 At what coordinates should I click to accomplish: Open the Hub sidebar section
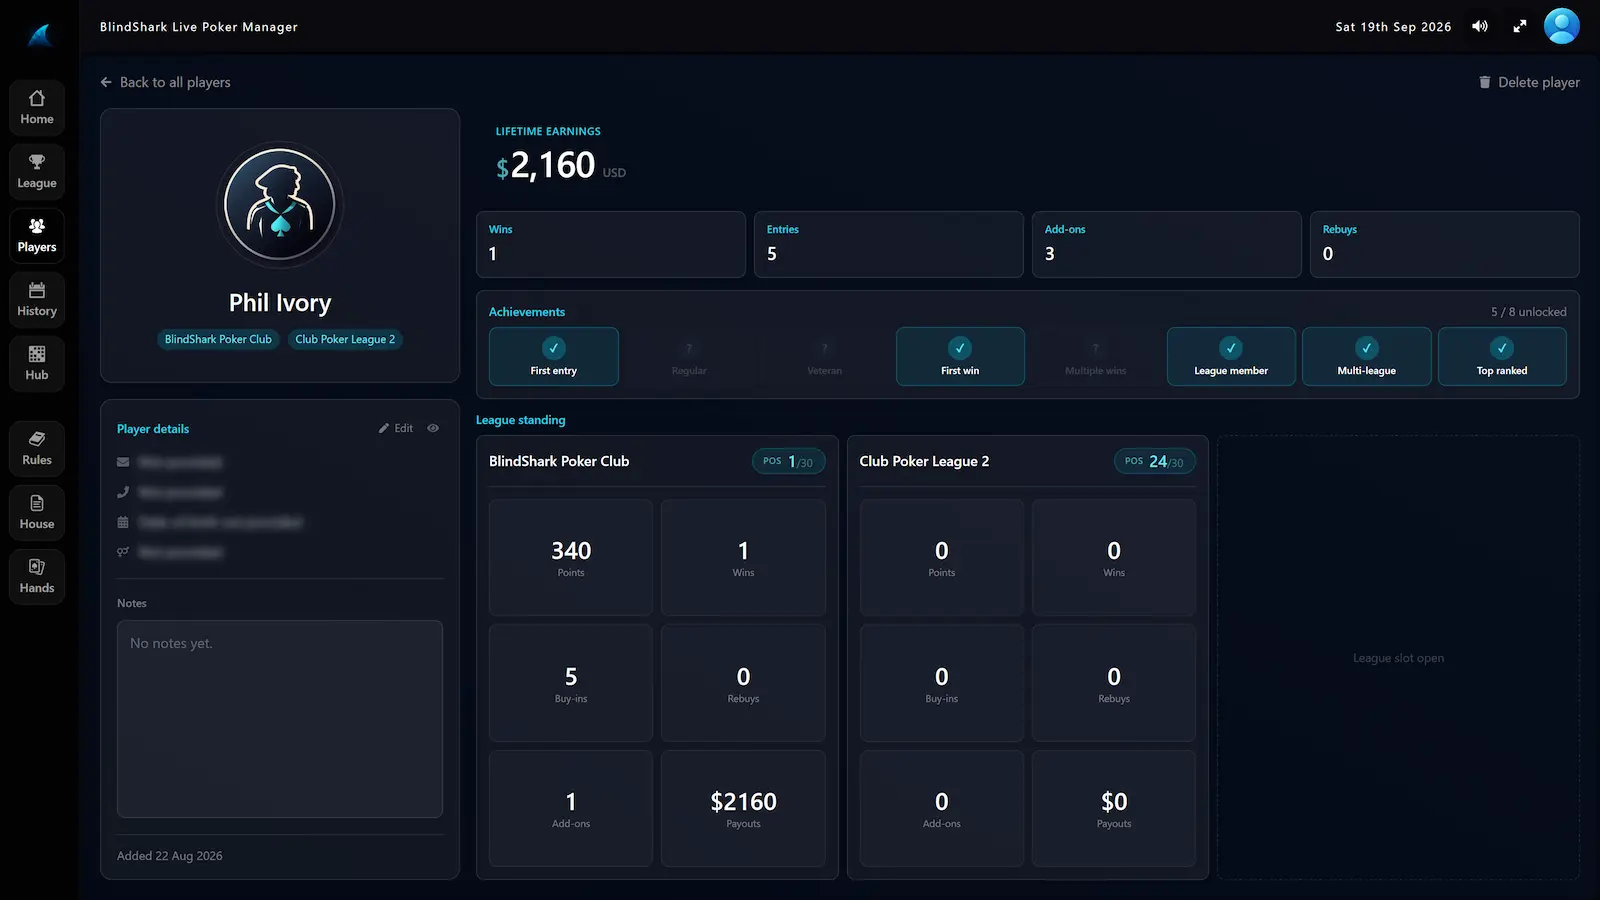click(x=37, y=363)
